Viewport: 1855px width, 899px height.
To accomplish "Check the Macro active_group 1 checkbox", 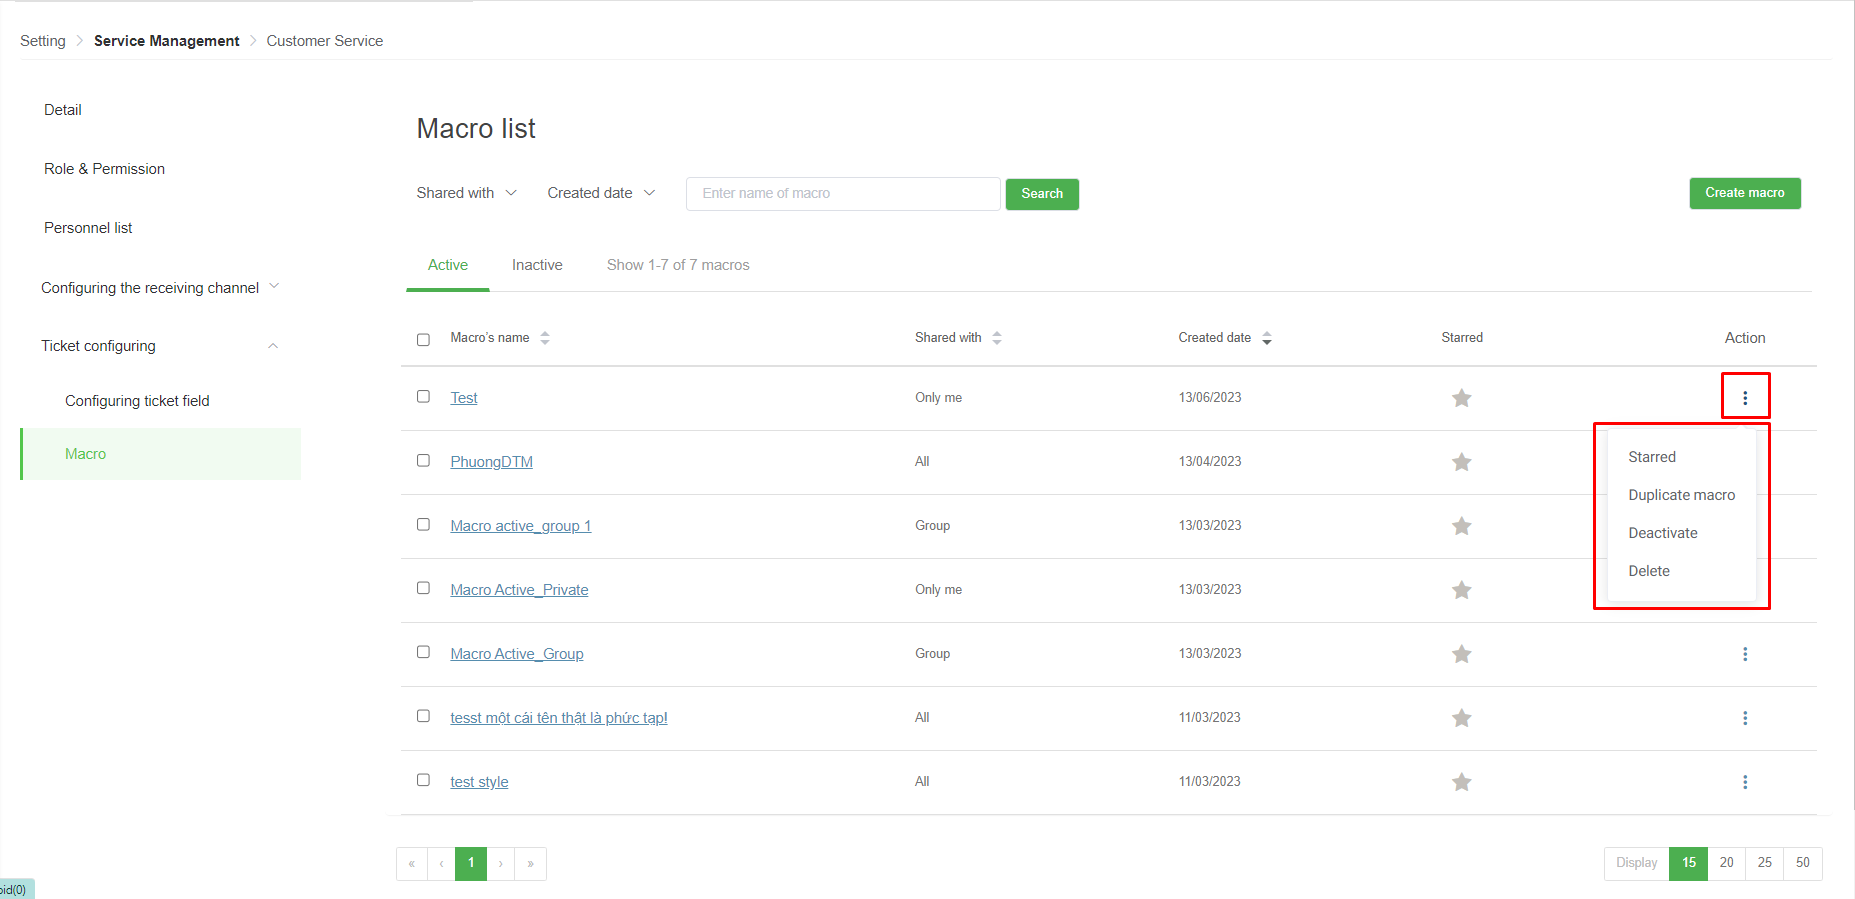I will 423,524.
